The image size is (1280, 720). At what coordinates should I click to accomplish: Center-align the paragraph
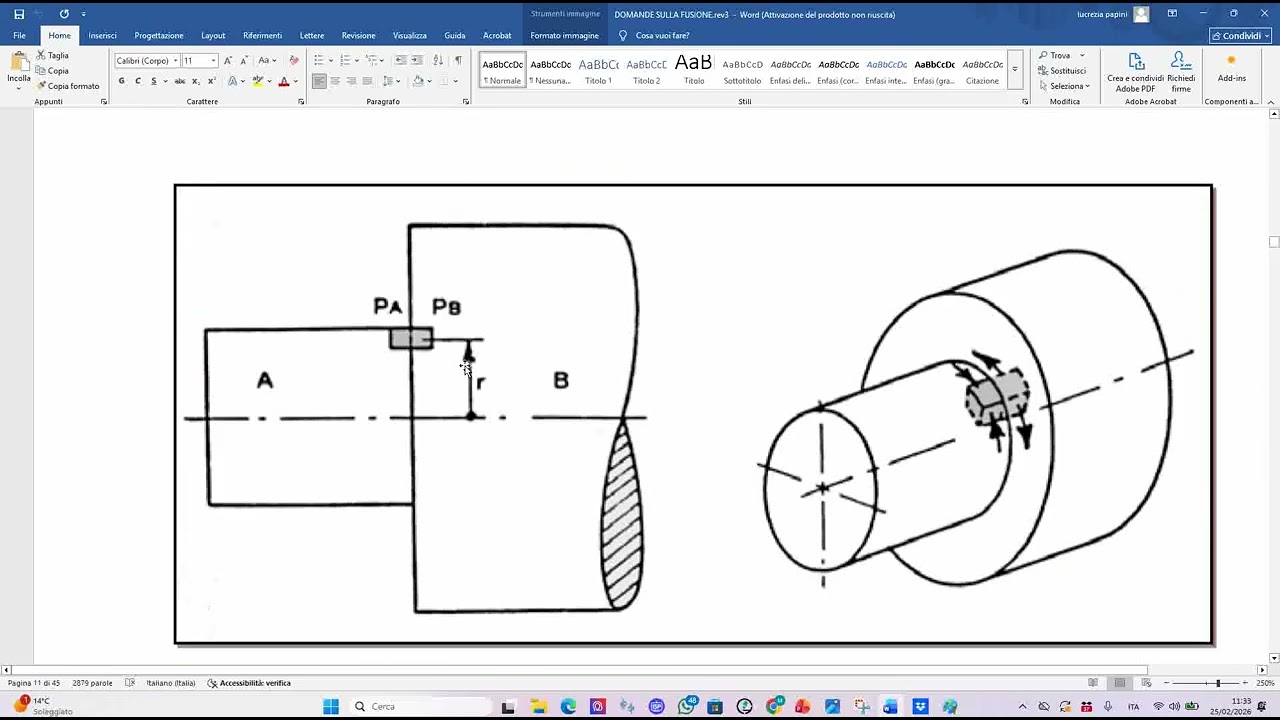pyautogui.click(x=335, y=81)
